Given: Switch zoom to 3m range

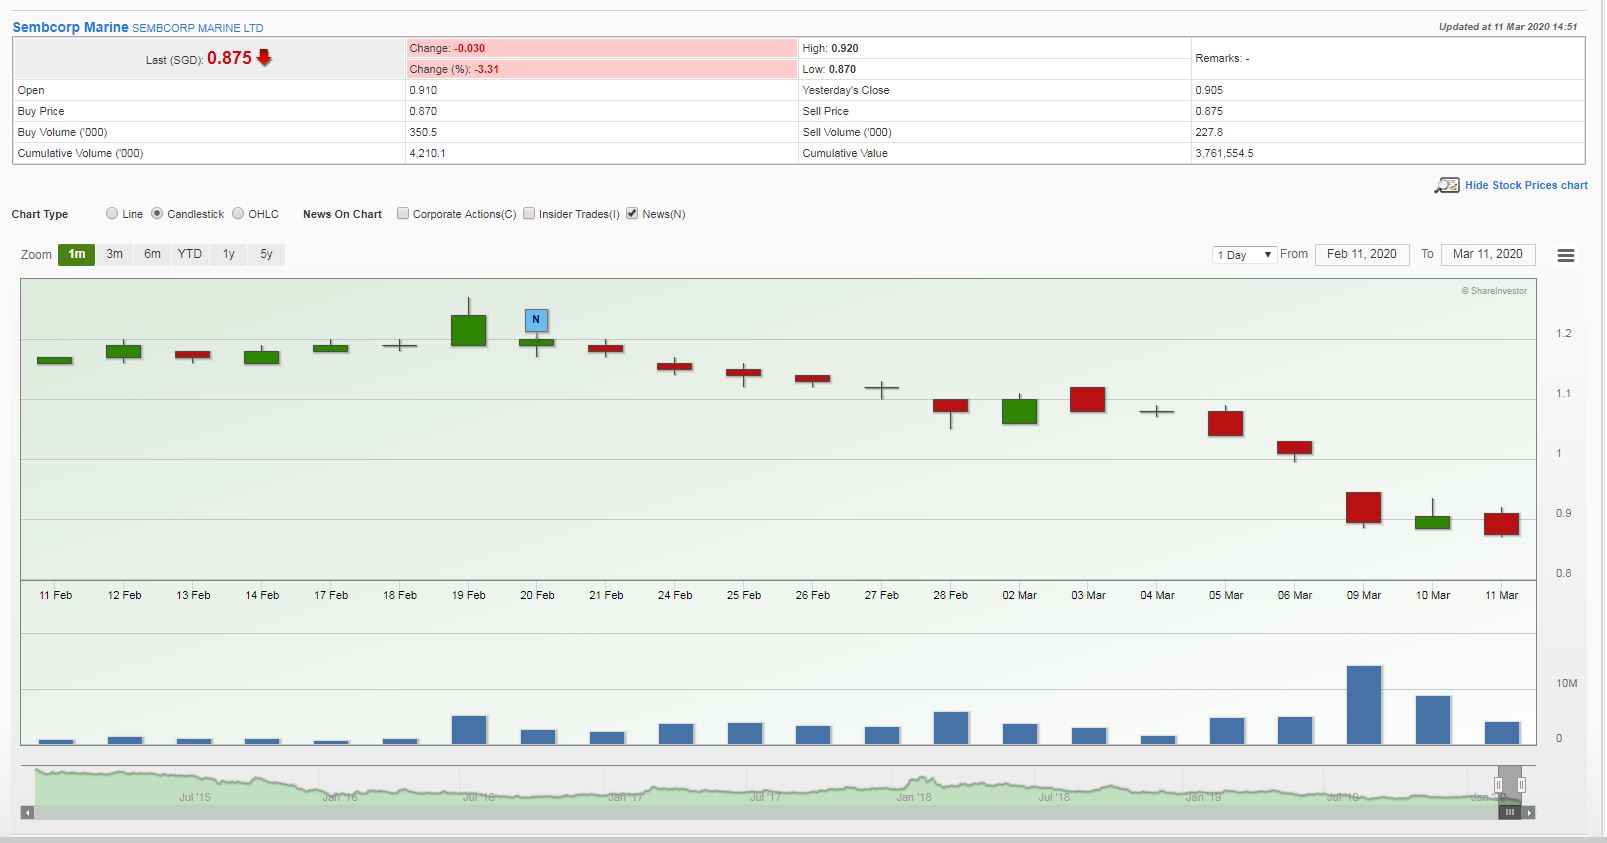Looking at the screenshot, I should [115, 254].
